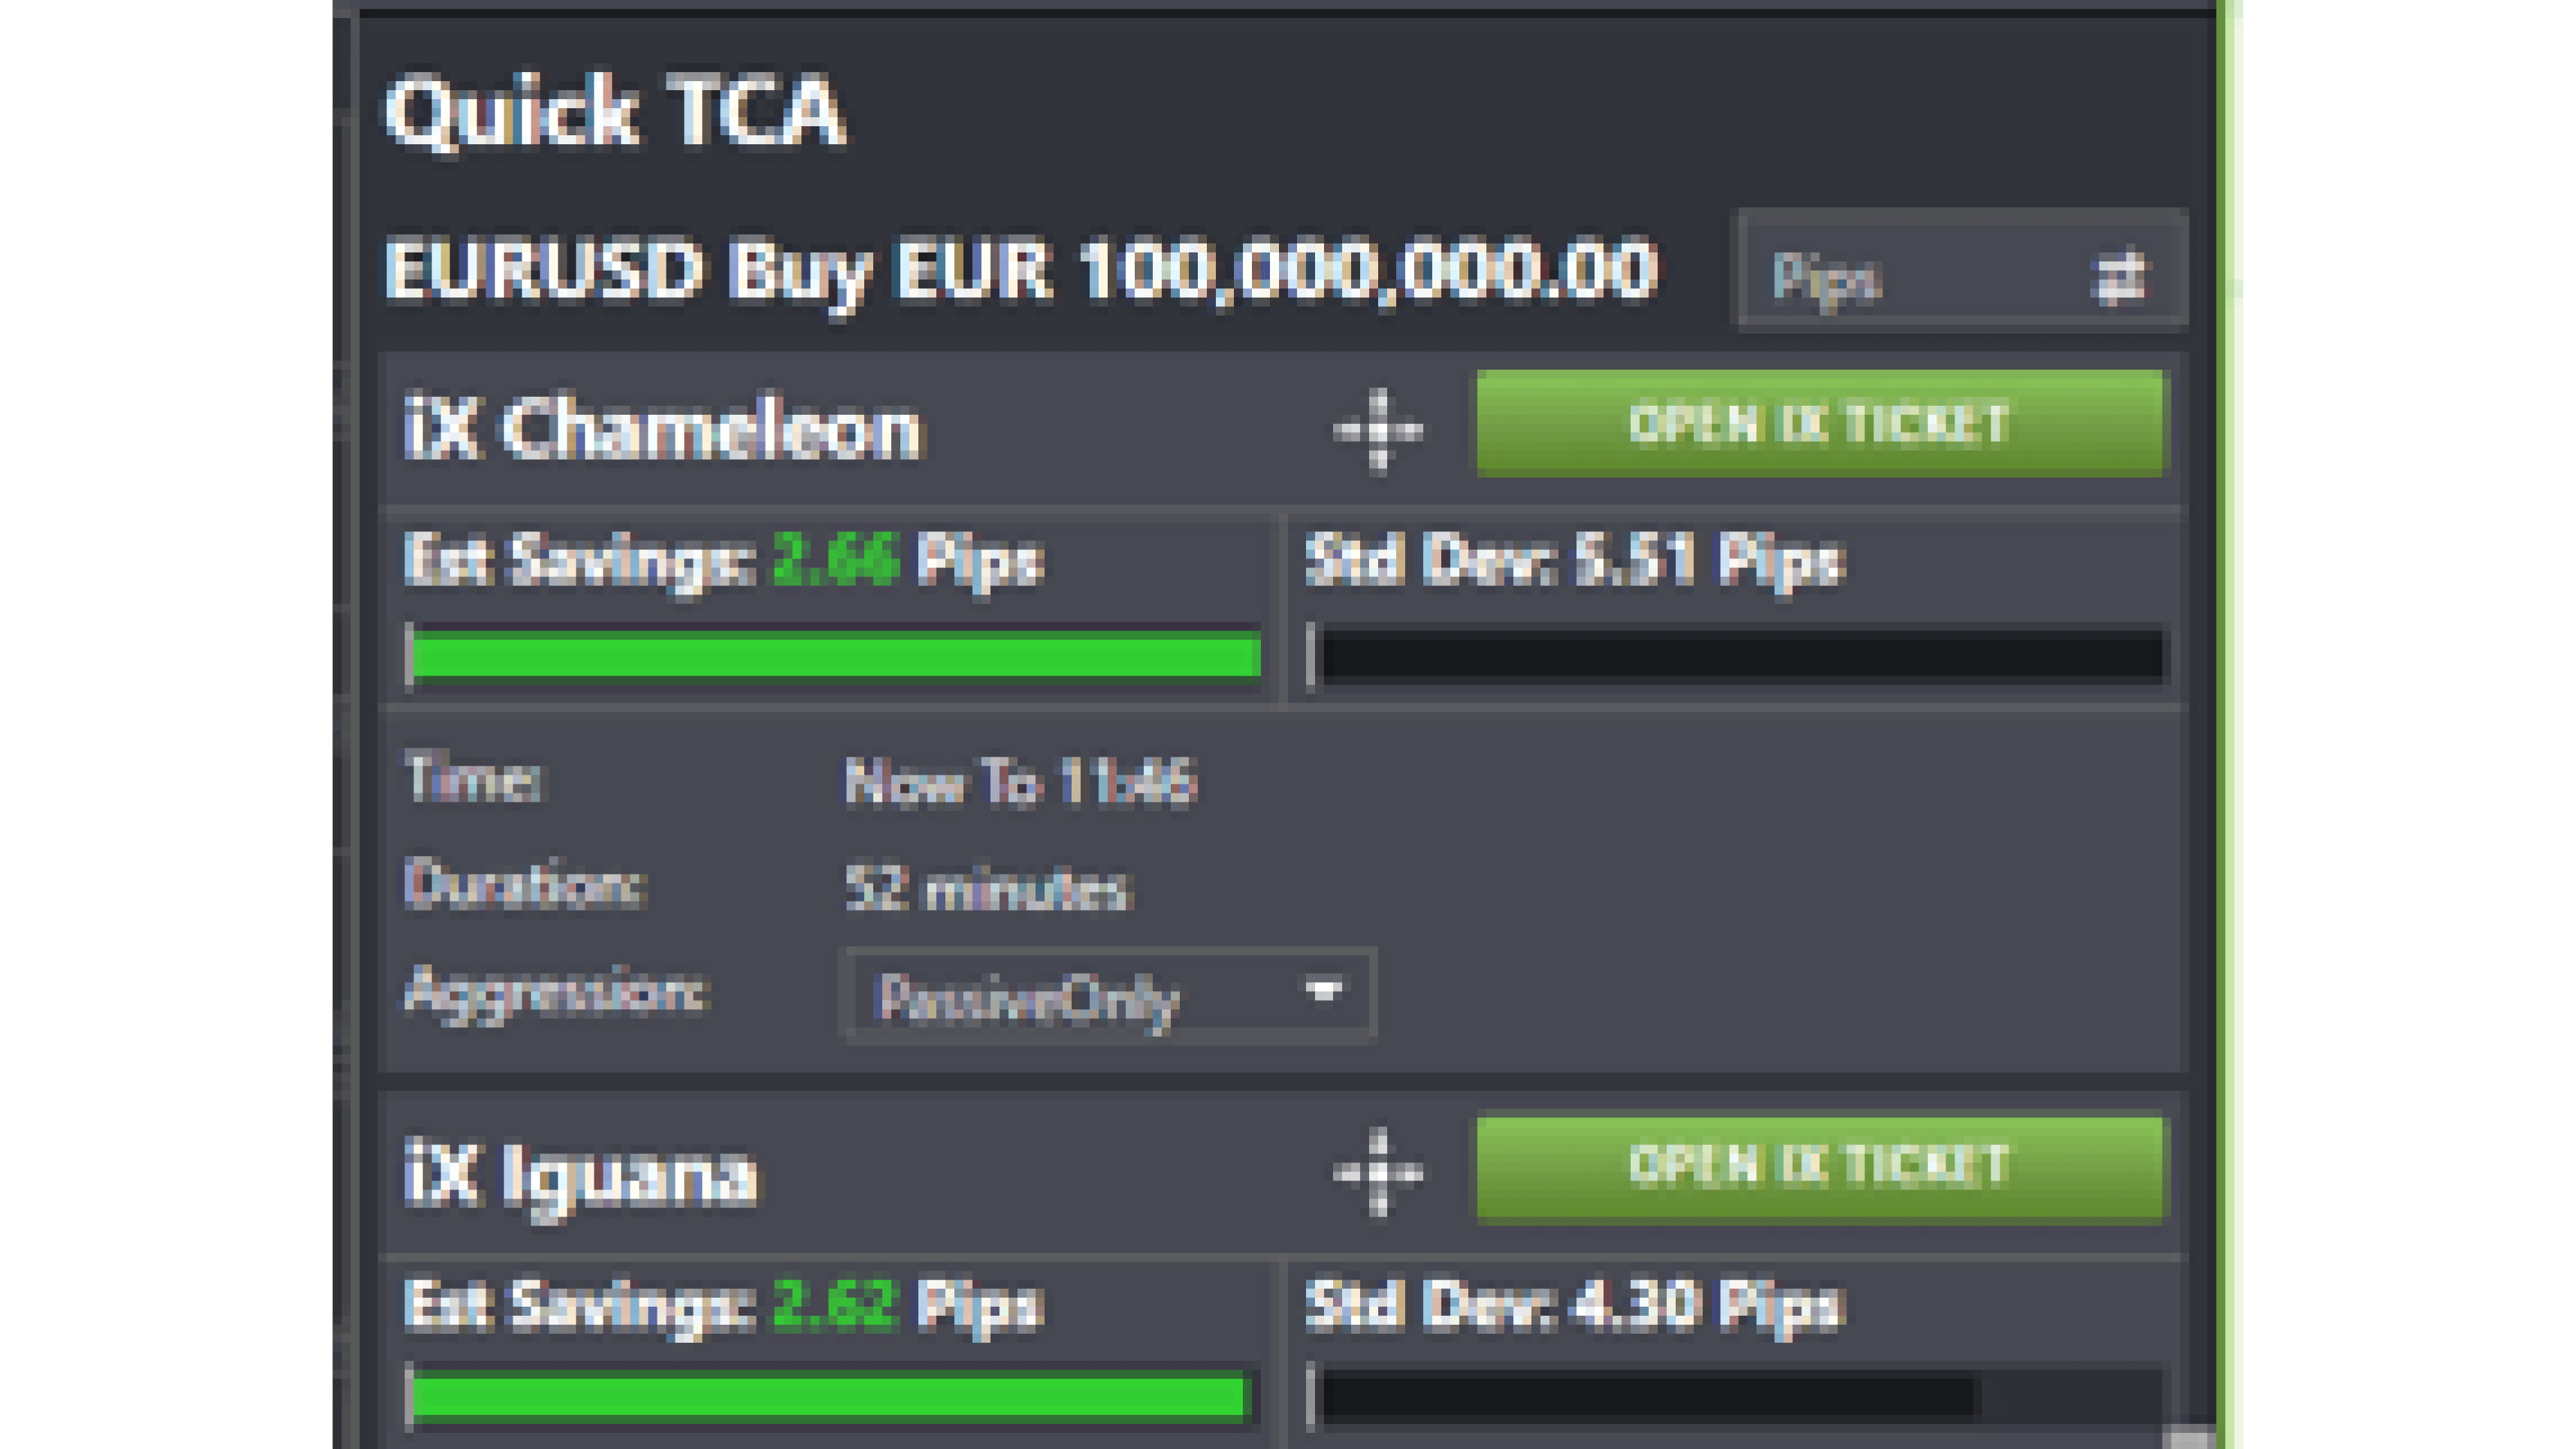Open IX ticket for iX Chameleon
2576x1449 pixels.
click(x=1819, y=424)
